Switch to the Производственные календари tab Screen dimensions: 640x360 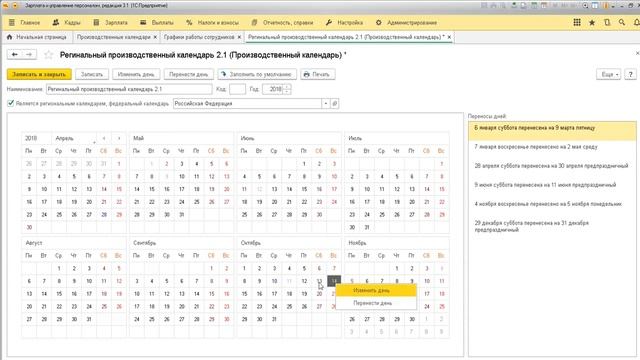click(x=113, y=37)
